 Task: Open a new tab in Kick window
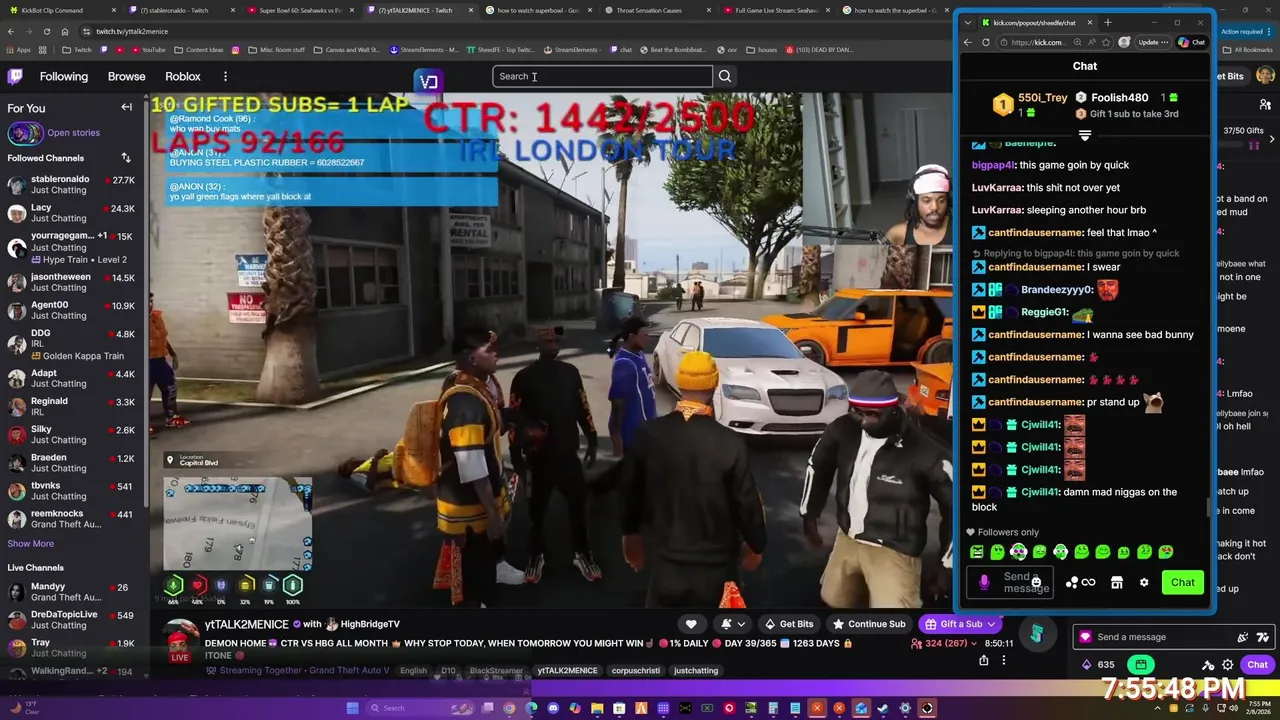tap(1107, 22)
